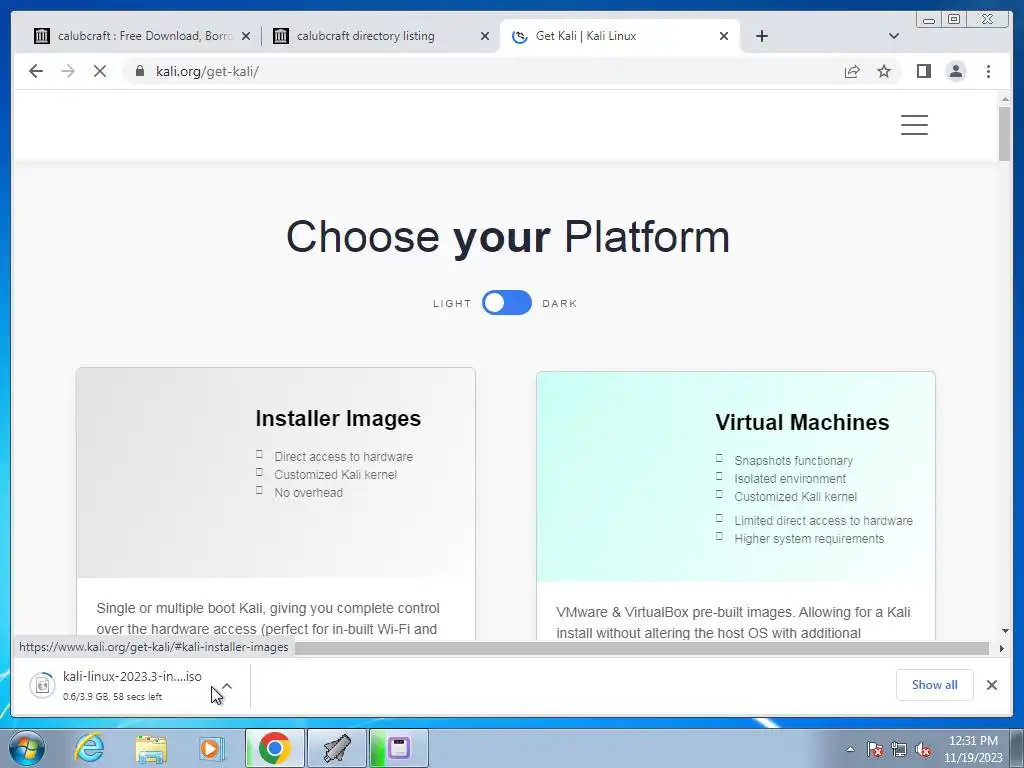
Task: Show all downloads
Action: [935, 685]
